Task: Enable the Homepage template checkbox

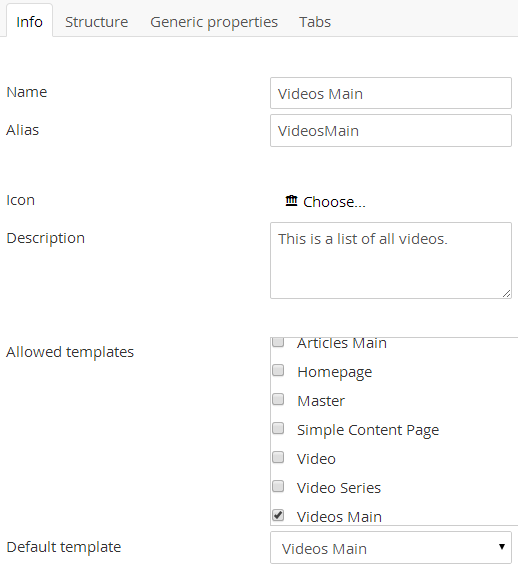Action: tap(278, 371)
